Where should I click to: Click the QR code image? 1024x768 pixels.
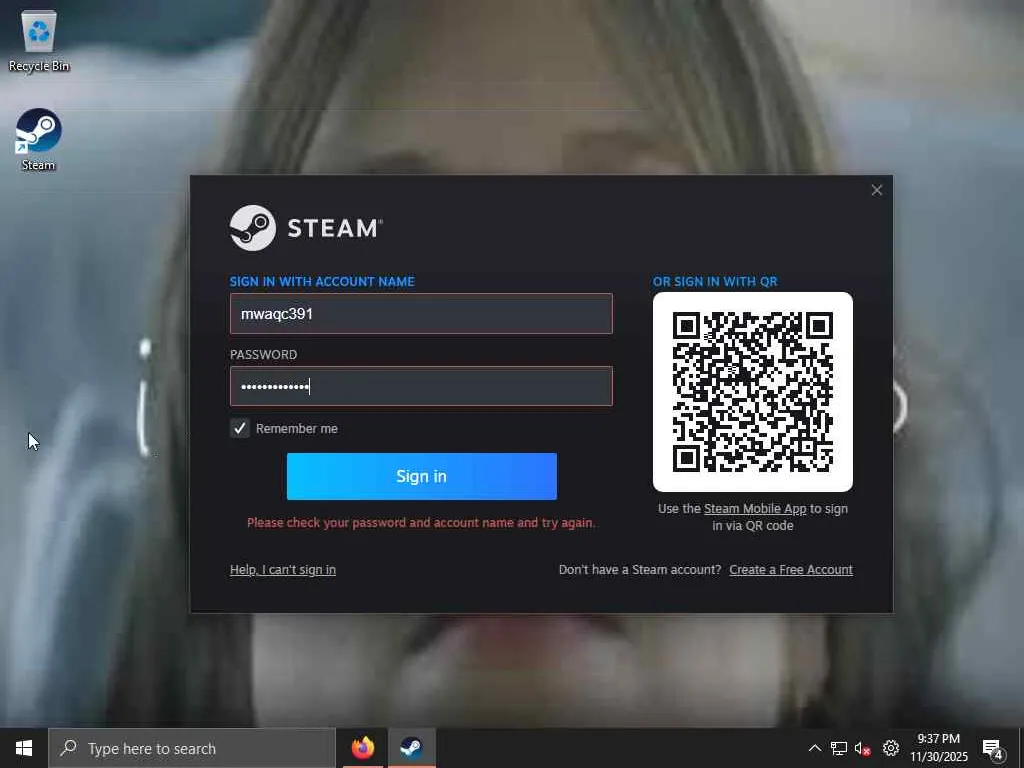(752, 392)
